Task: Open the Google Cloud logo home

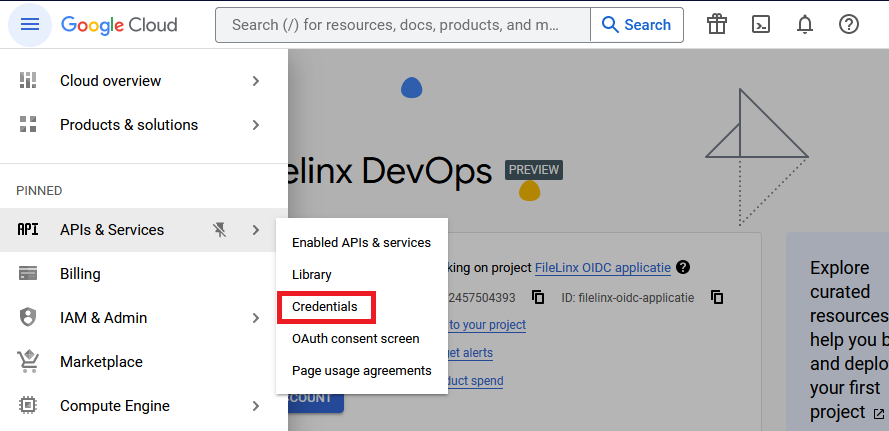Action: point(119,25)
